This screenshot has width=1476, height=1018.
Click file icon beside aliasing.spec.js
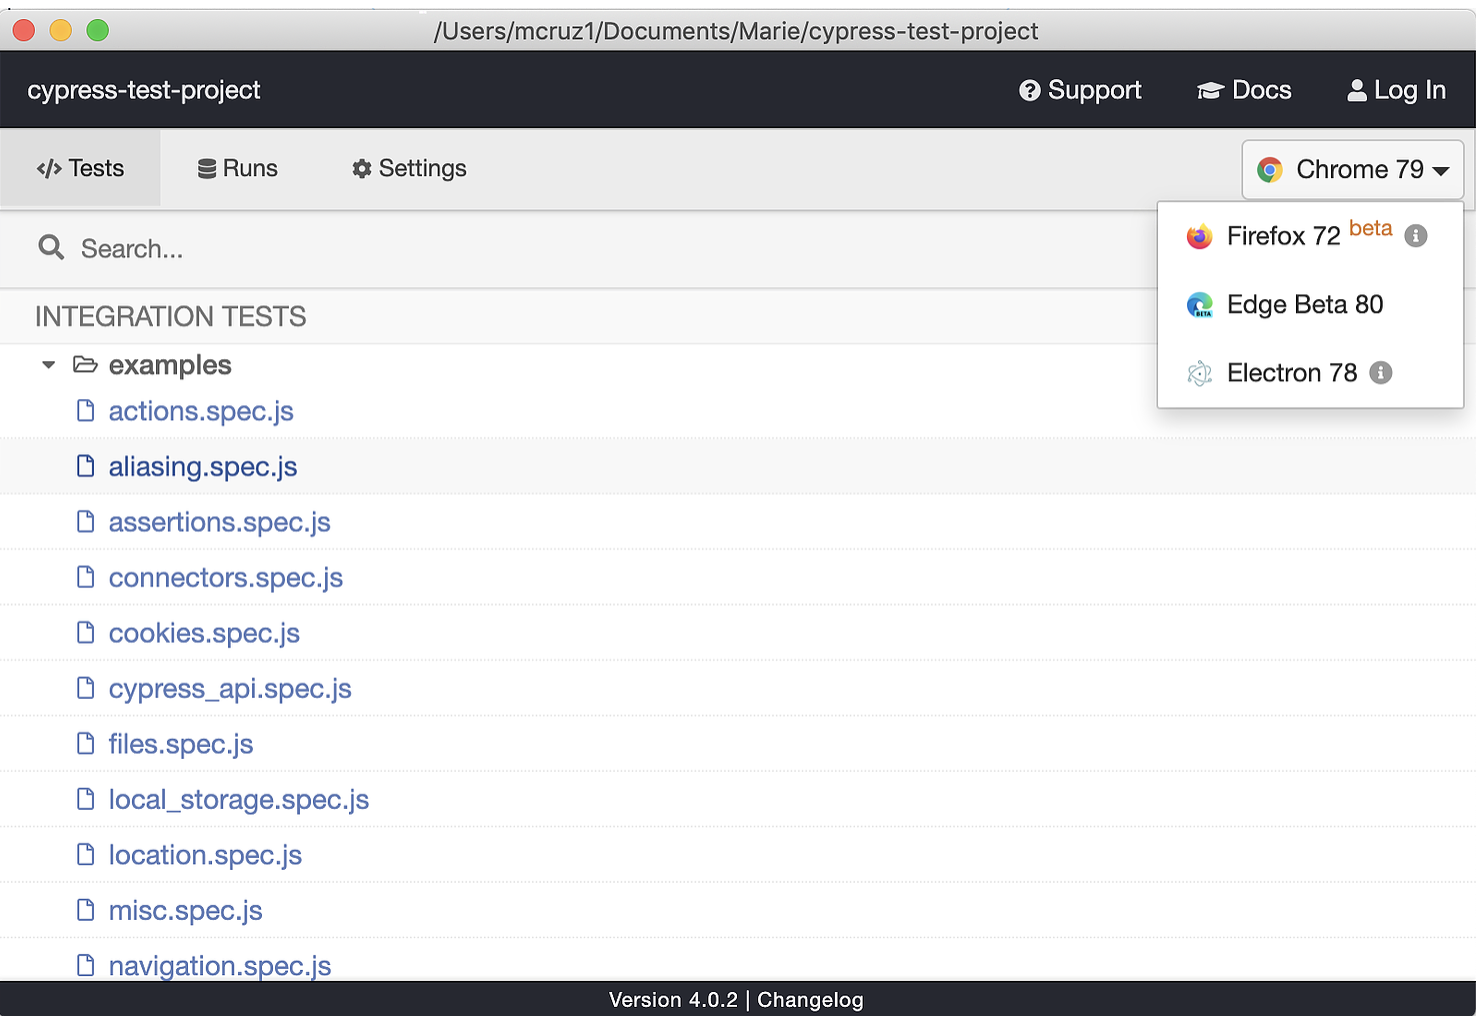click(x=86, y=466)
